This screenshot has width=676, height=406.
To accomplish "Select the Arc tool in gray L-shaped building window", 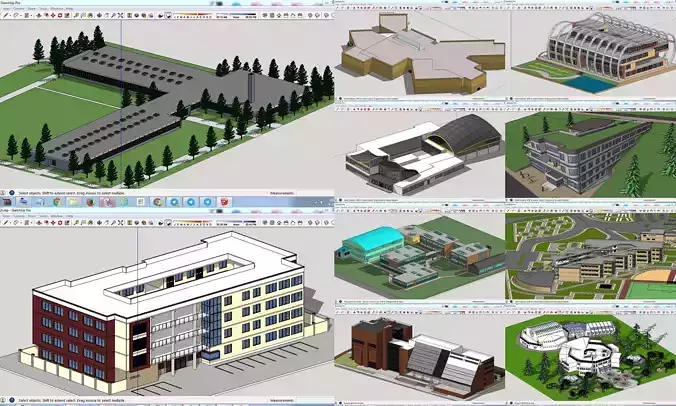I will pos(16,15).
